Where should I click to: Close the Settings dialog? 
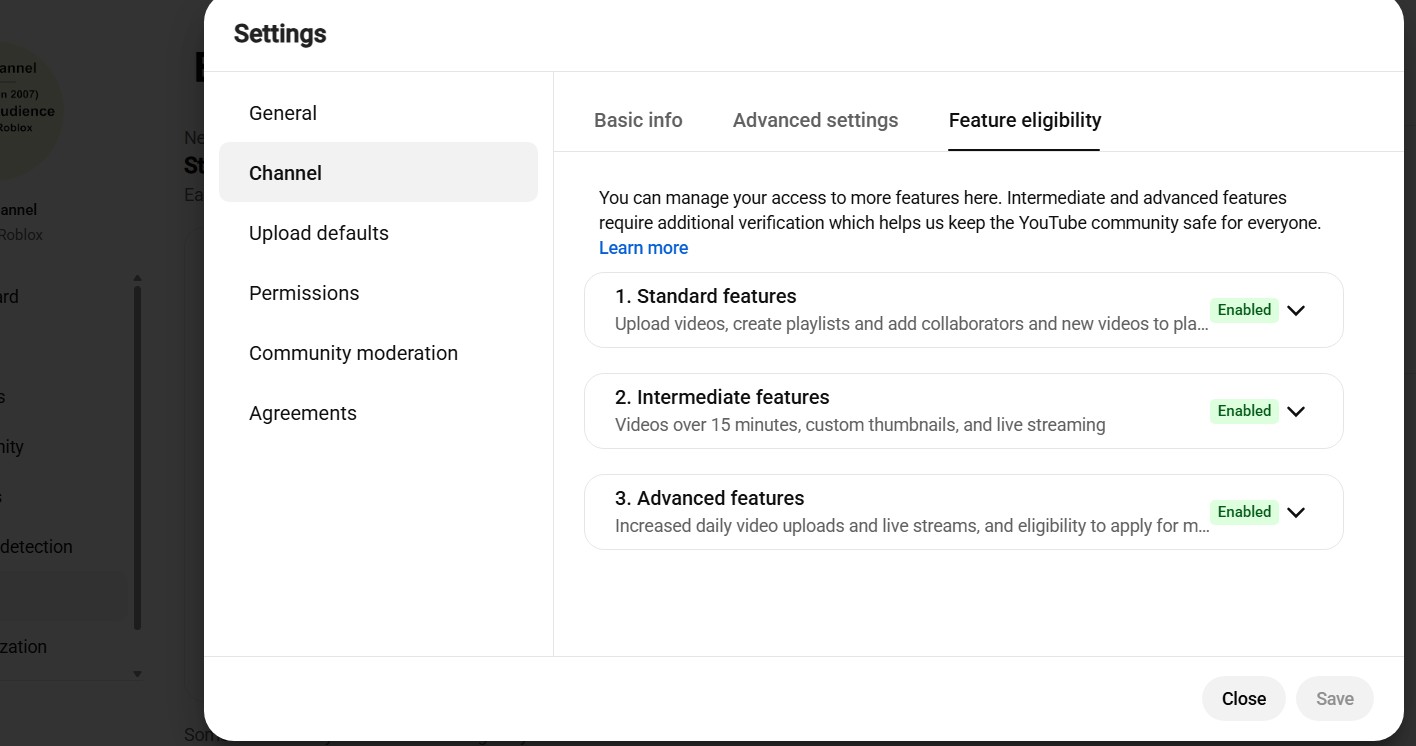pyautogui.click(x=1243, y=699)
